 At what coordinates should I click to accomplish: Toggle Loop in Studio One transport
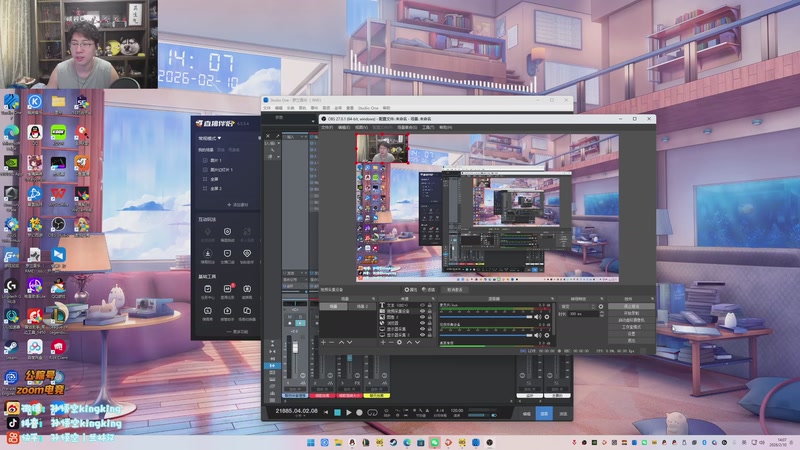(372, 412)
